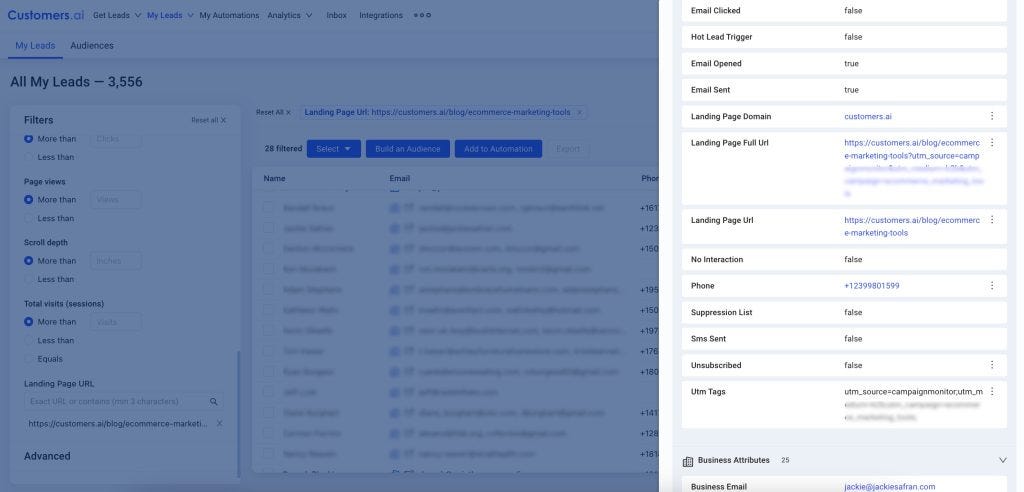The height and width of the screenshot is (492, 1024).
Task: Click the Email Opened attribute row
Action: coord(844,63)
